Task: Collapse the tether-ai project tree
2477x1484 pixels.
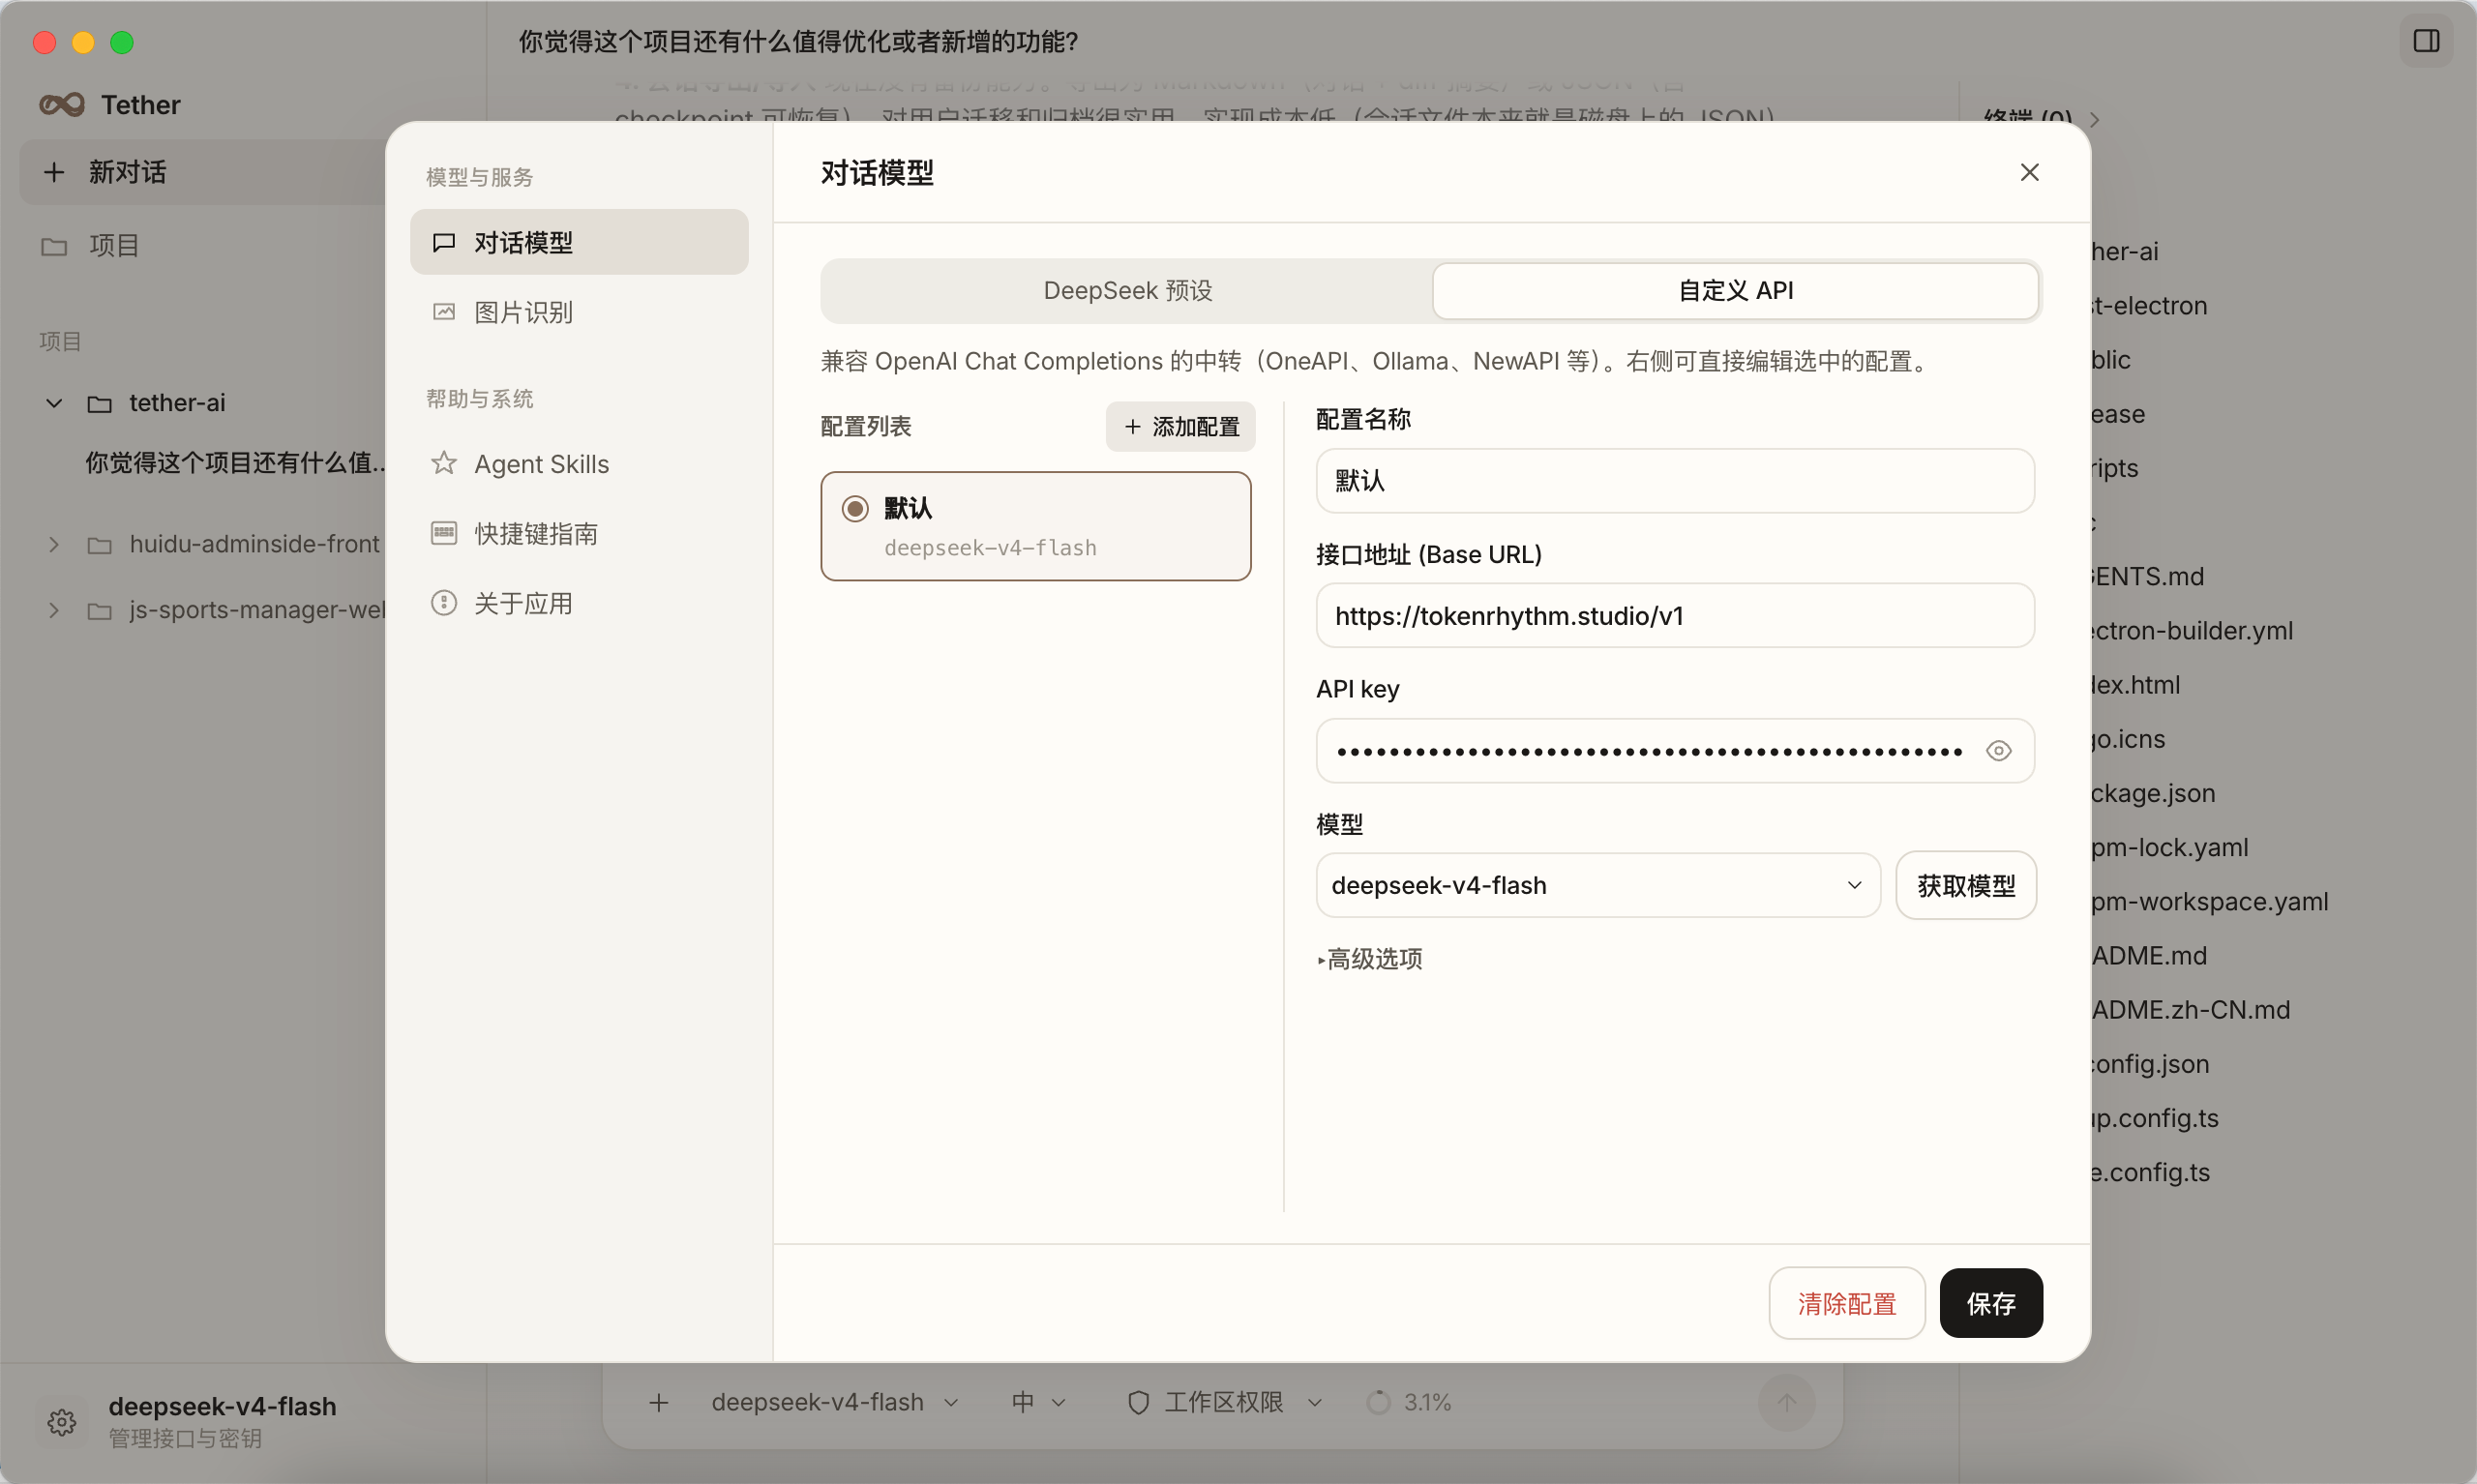Action: (54, 403)
